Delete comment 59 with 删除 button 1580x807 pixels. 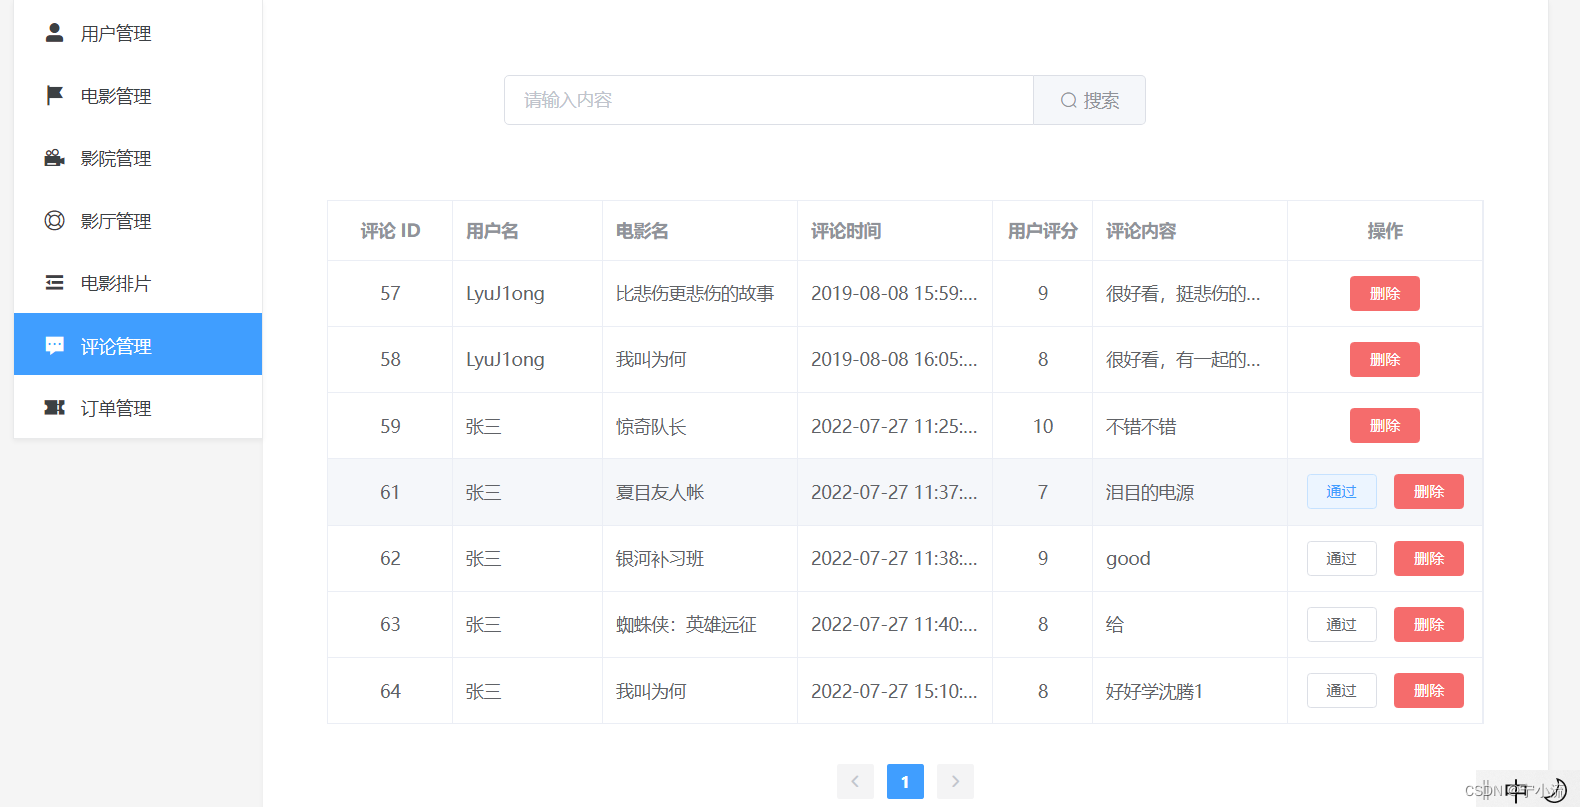[x=1385, y=425]
